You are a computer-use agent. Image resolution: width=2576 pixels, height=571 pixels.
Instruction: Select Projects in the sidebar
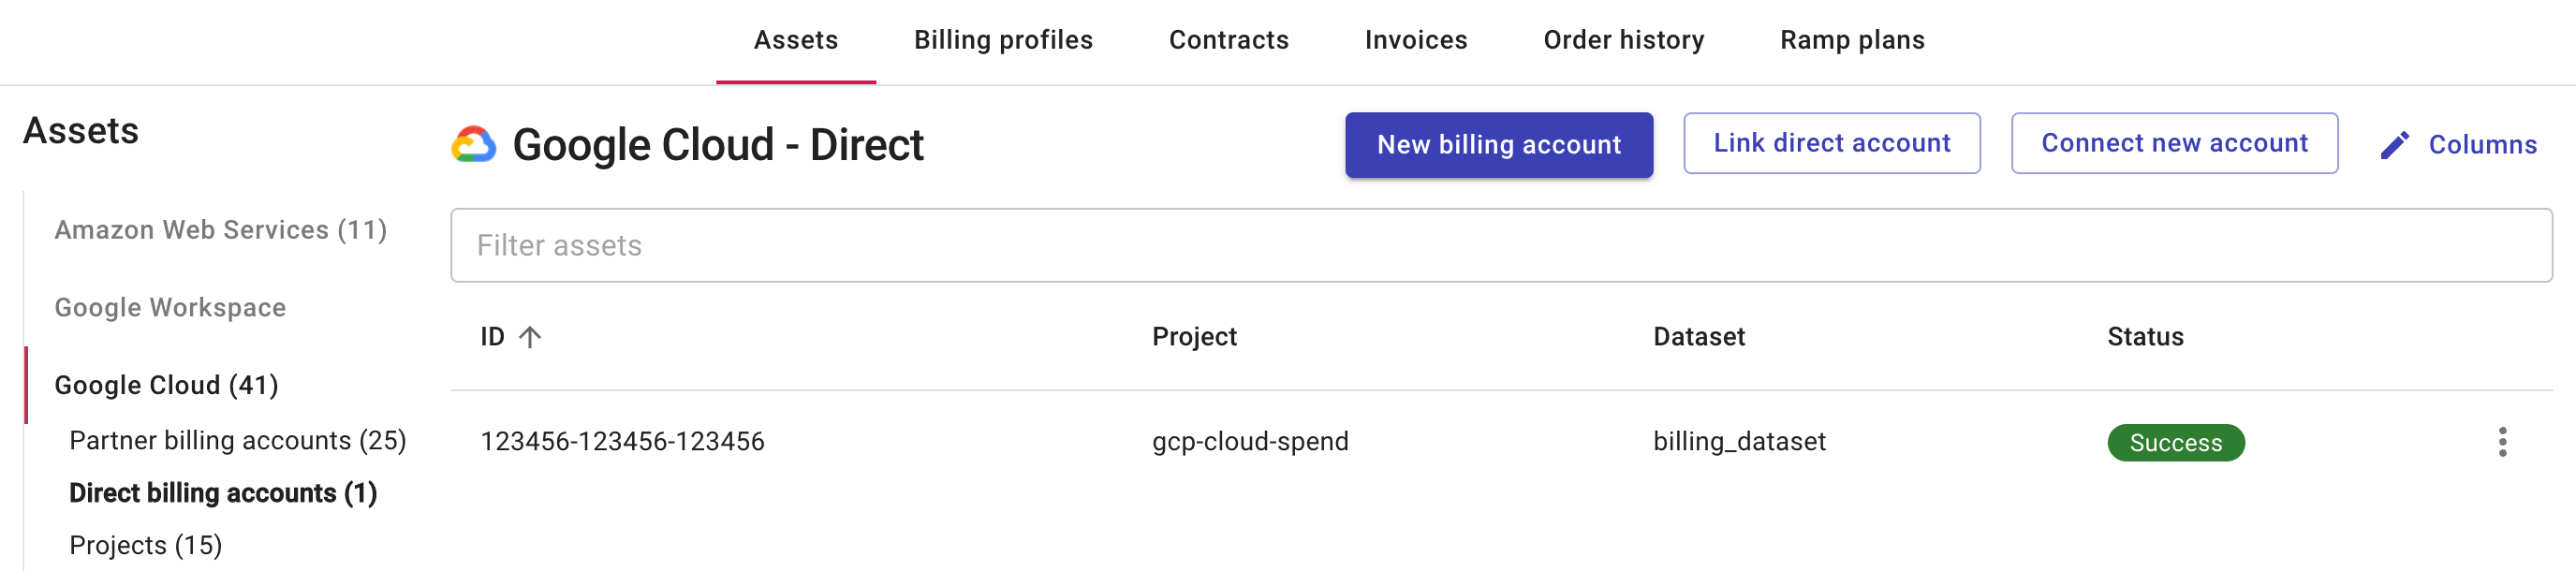[145, 544]
